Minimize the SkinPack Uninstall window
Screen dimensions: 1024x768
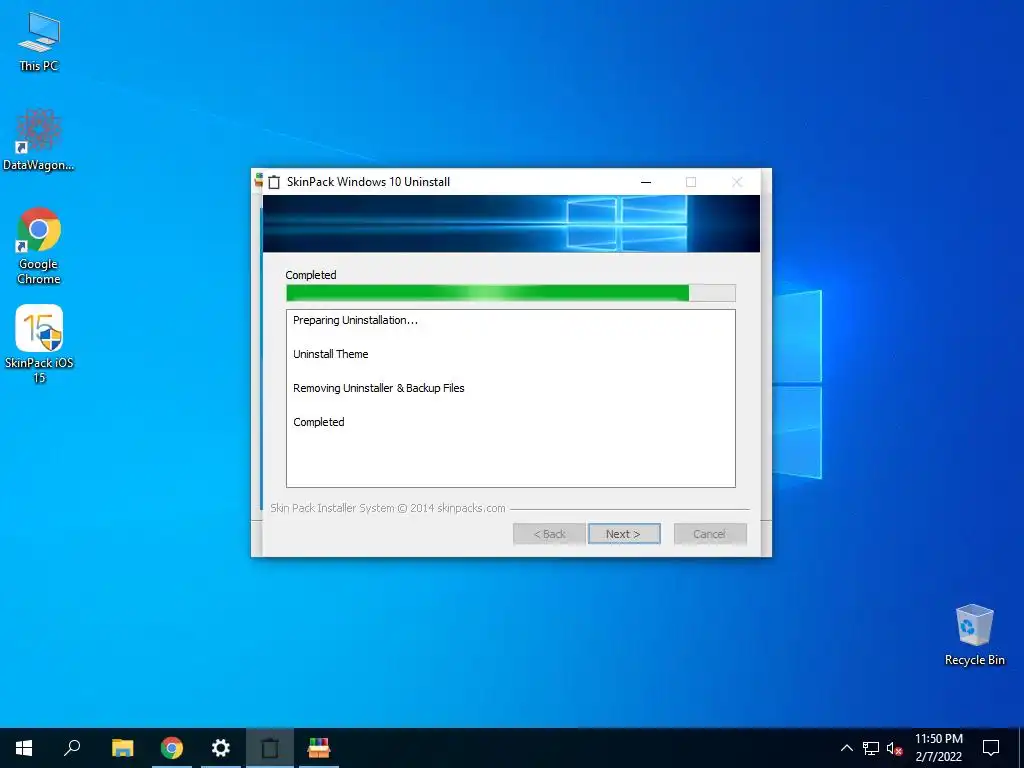pos(646,182)
